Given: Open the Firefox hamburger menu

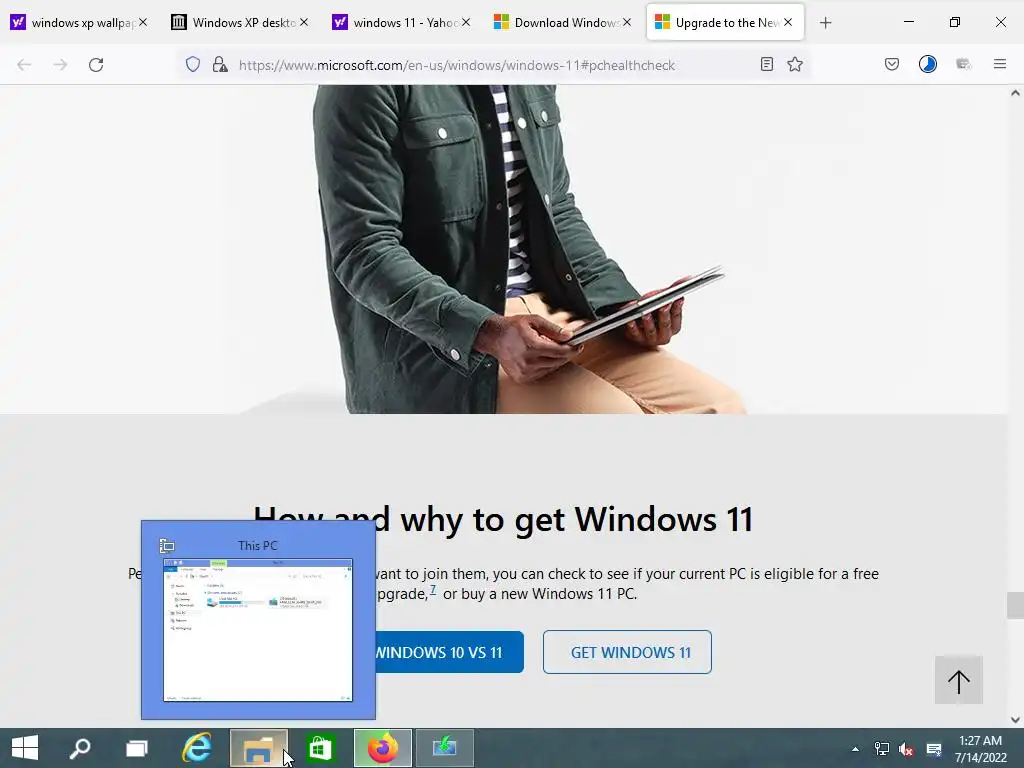Looking at the screenshot, I should 1000,64.
